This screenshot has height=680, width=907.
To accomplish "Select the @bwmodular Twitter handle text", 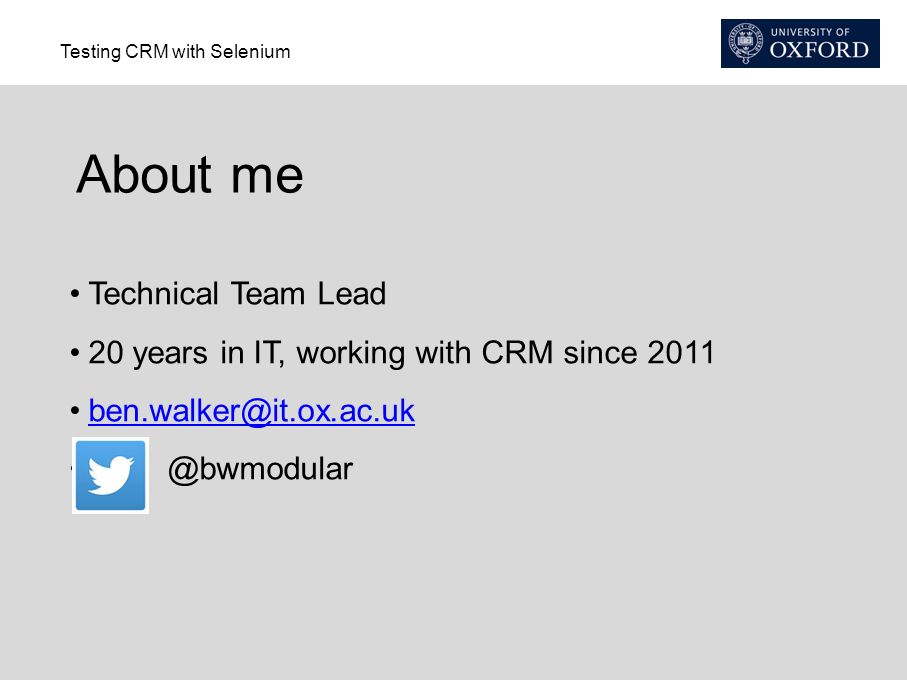I will click(260, 469).
